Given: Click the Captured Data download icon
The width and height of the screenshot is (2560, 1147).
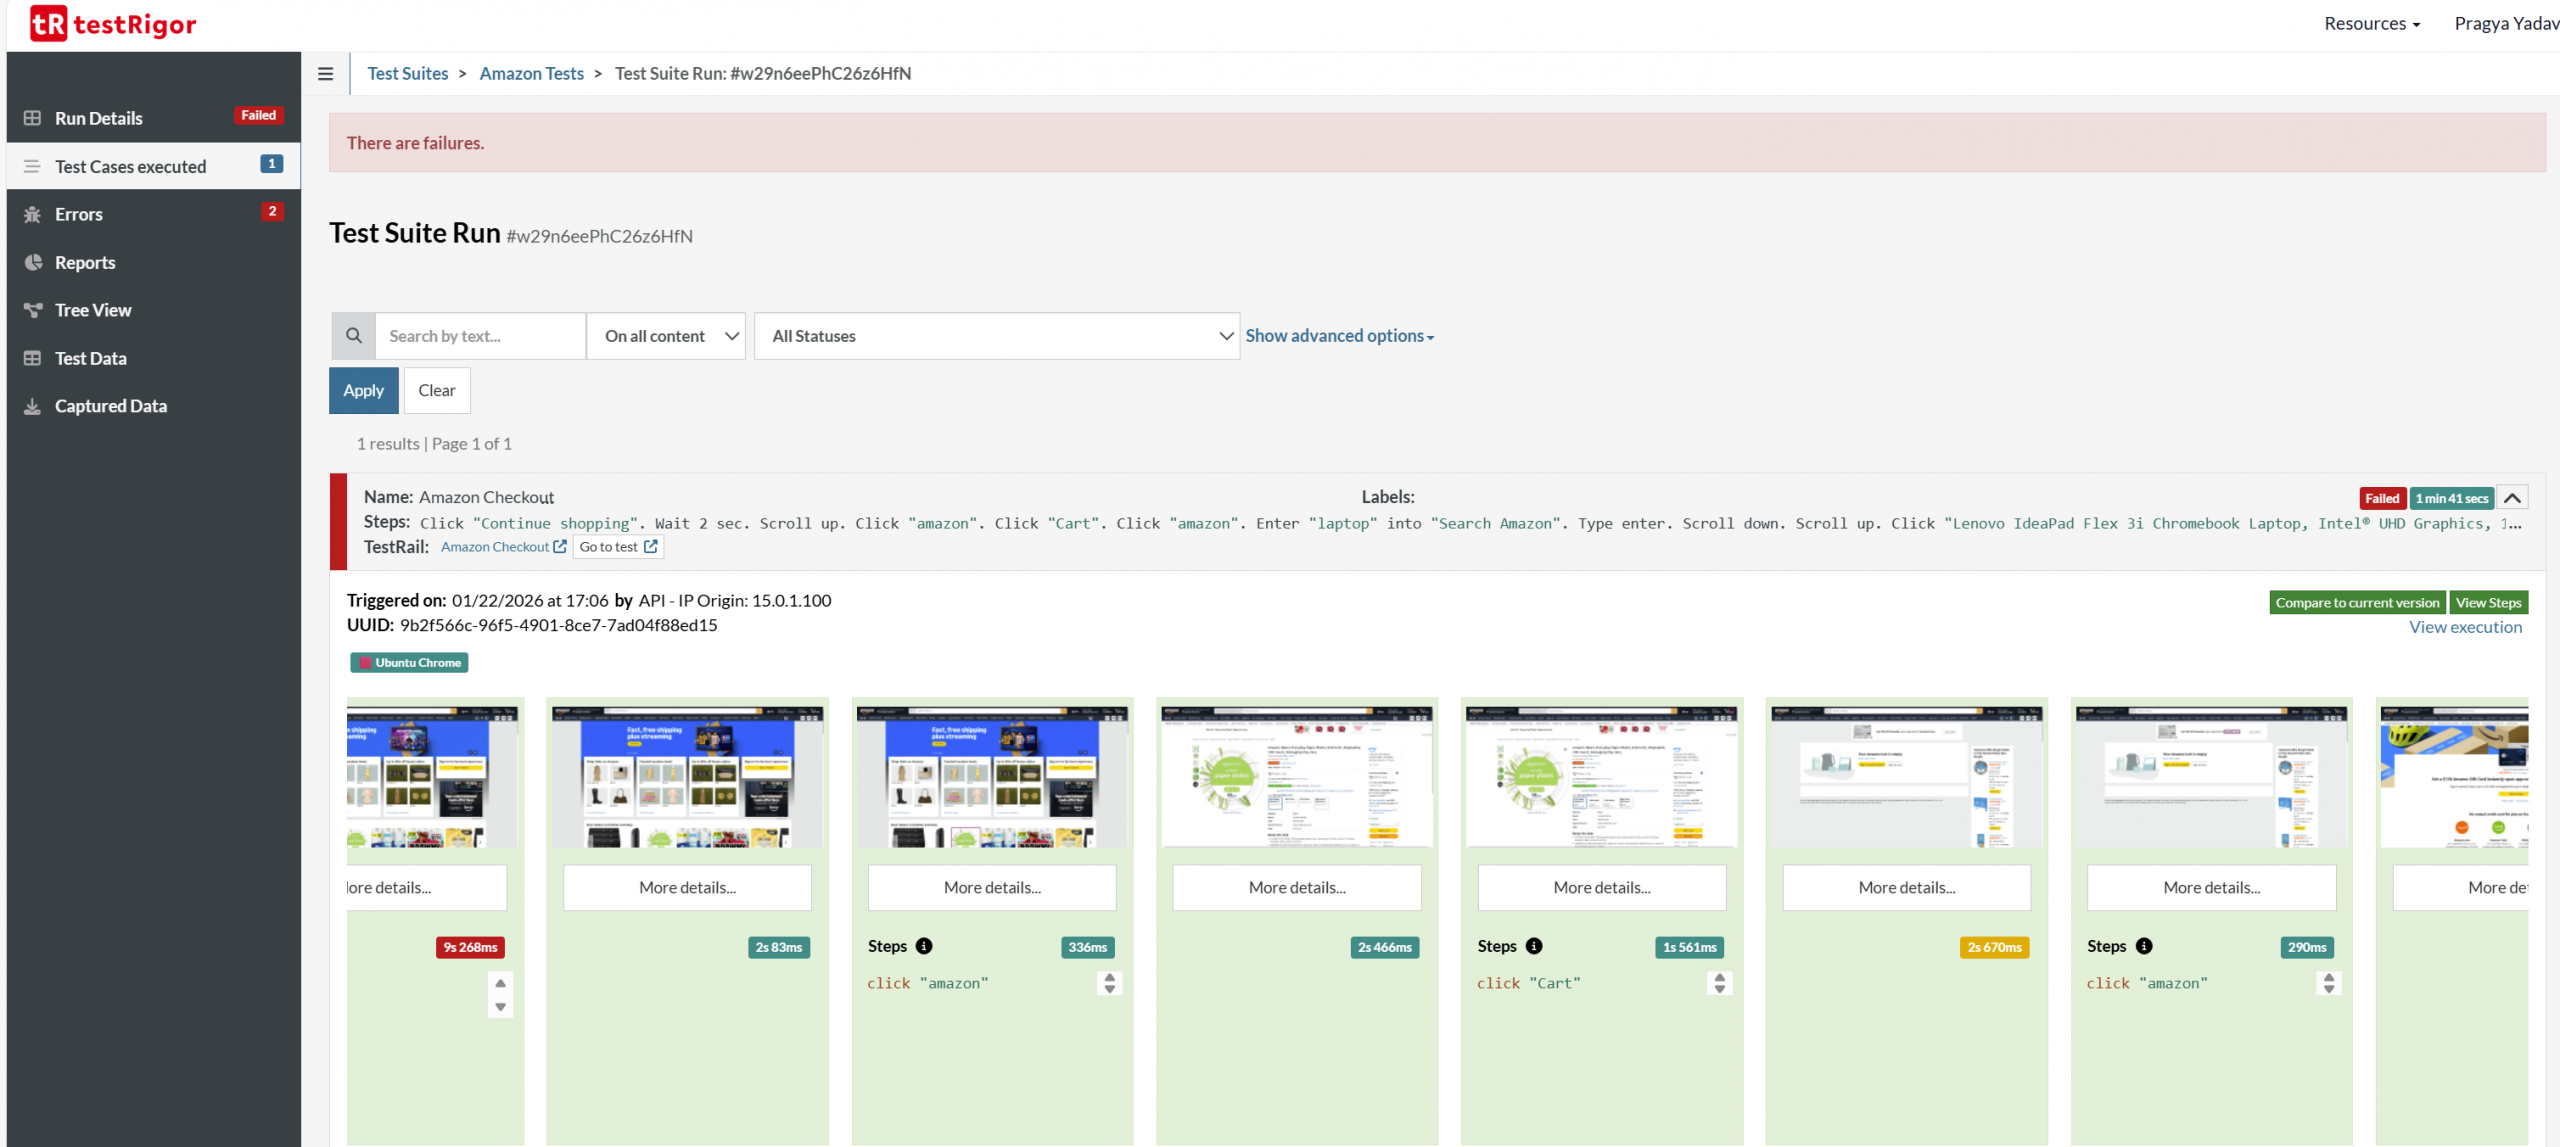Looking at the screenshot, I should [32, 406].
